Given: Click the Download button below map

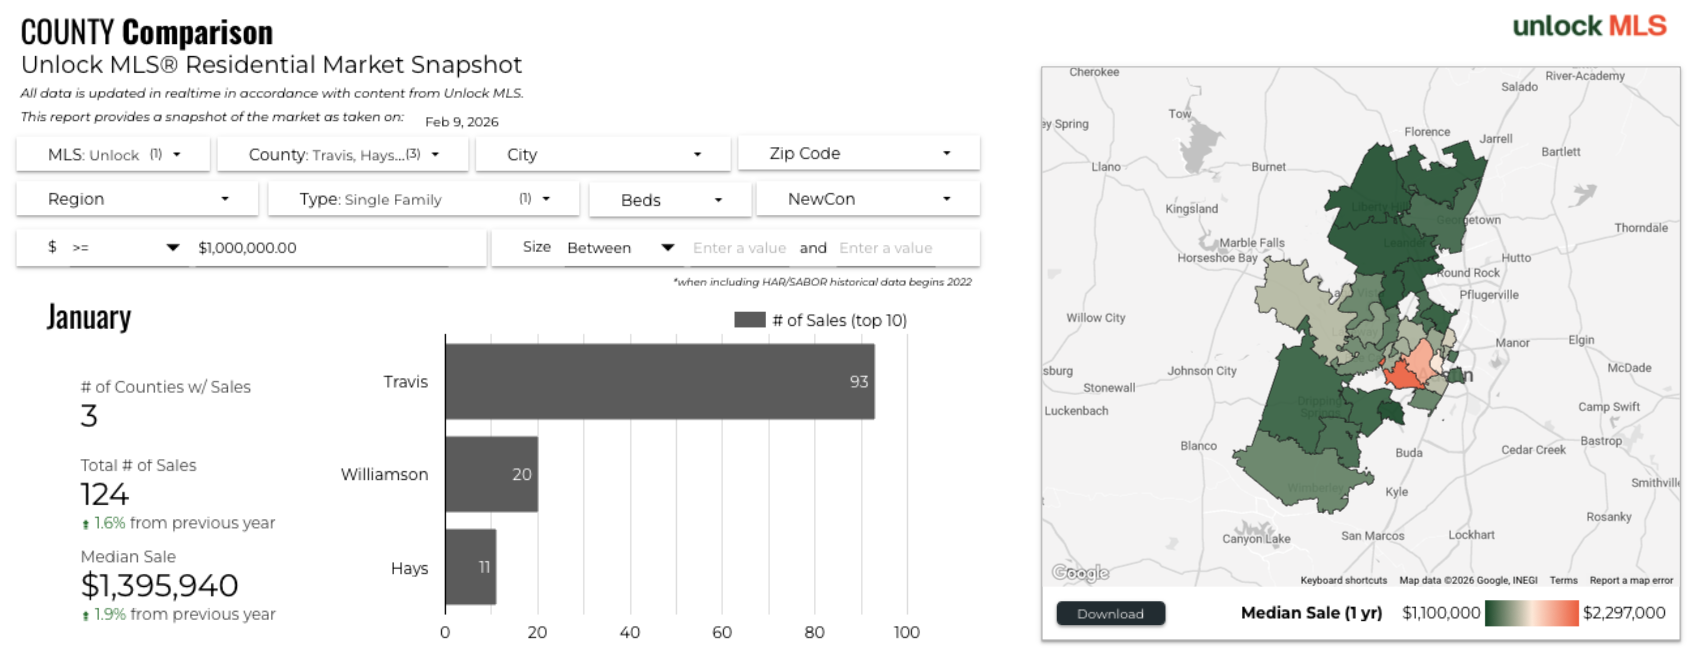Looking at the screenshot, I should (x=1110, y=613).
